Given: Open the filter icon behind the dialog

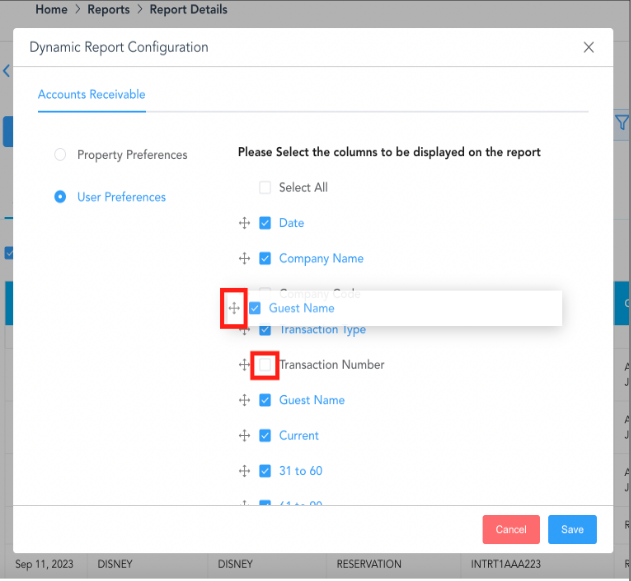Looking at the screenshot, I should click(x=620, y=123).
